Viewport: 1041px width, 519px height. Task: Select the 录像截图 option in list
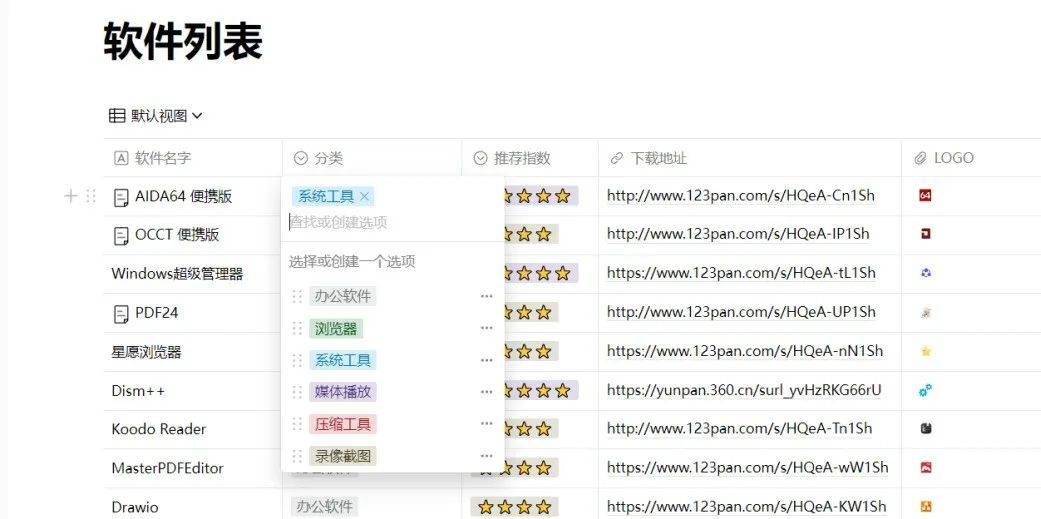pos(345,456)
